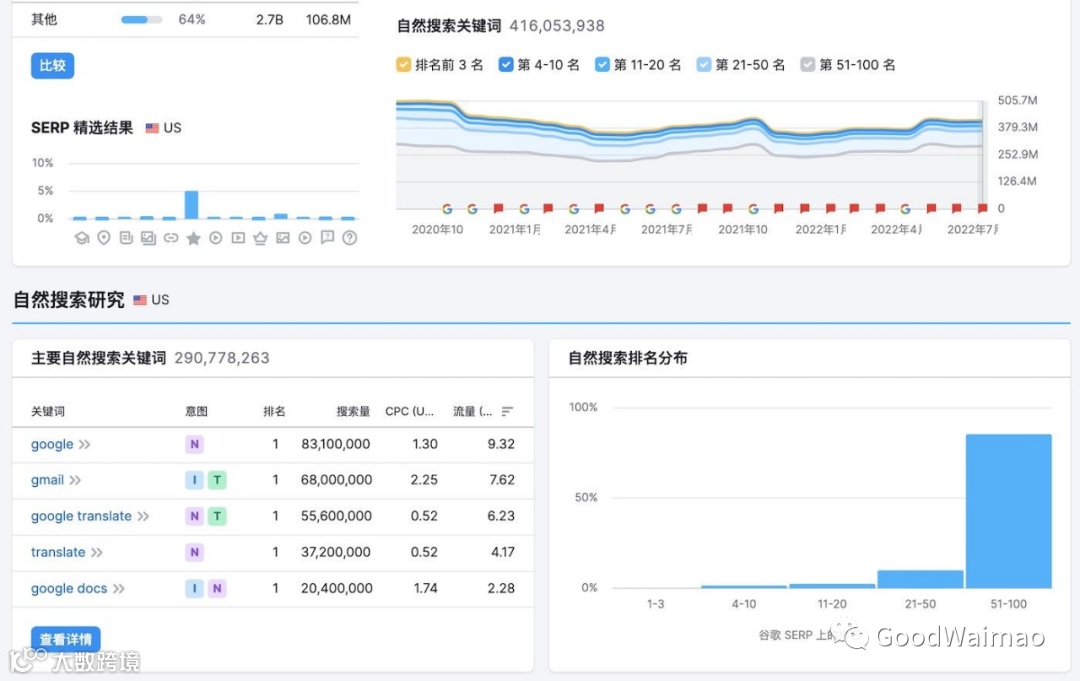Click the local pack map pin icon
The height and width of the screenshot is (681, 1080).
pos(104,238)
